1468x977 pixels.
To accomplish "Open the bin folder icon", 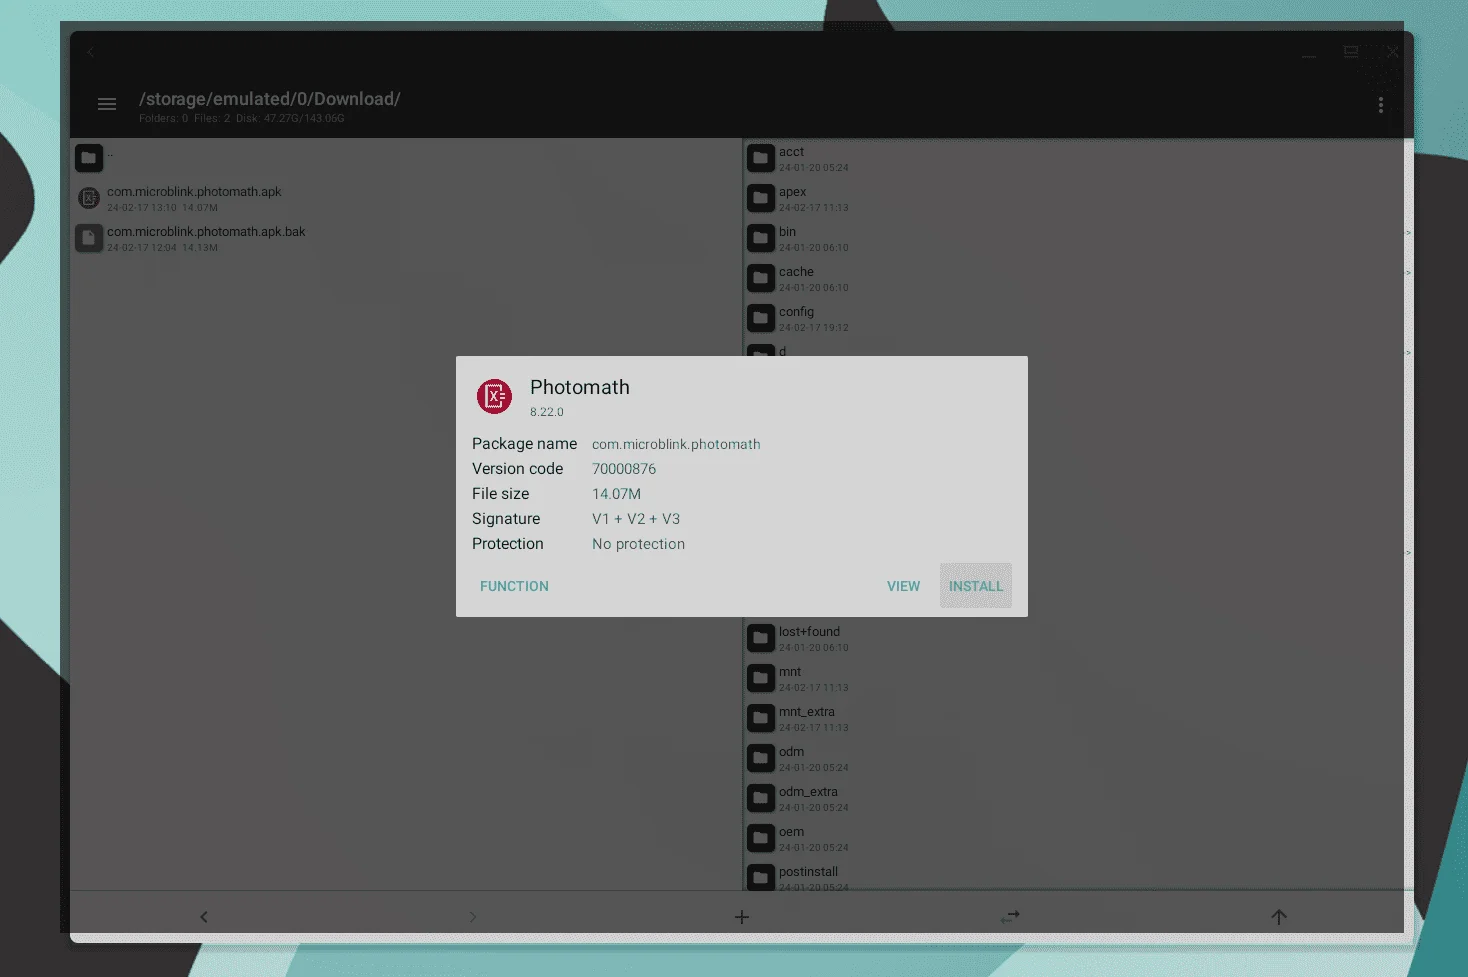I will point(761,238).
